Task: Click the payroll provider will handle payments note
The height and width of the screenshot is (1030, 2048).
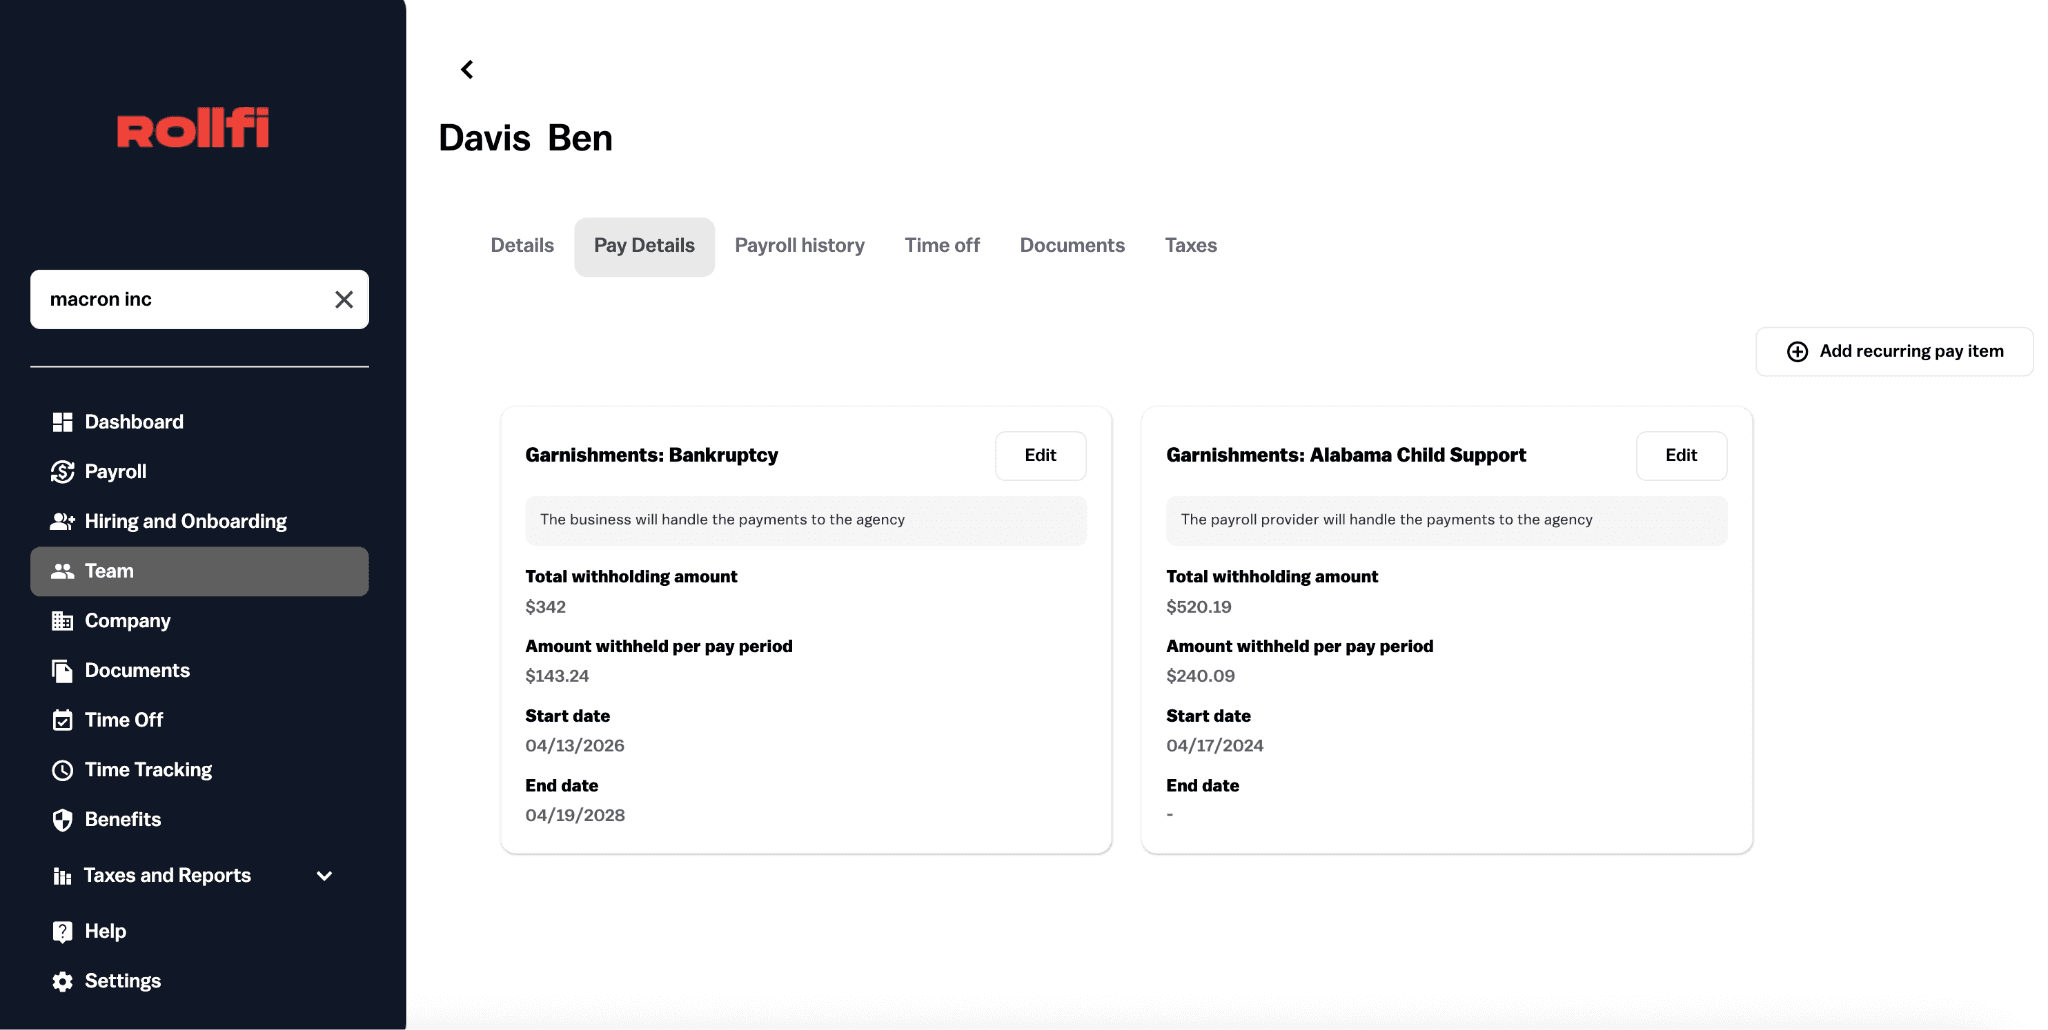Action: 1446,520
